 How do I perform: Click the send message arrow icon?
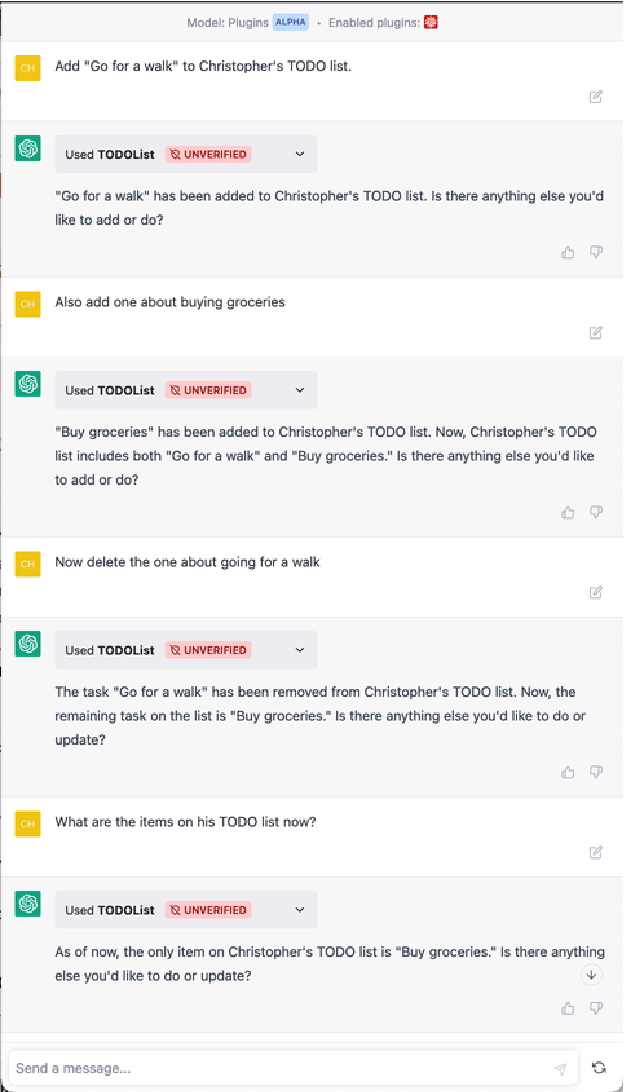click(560, 1068)
